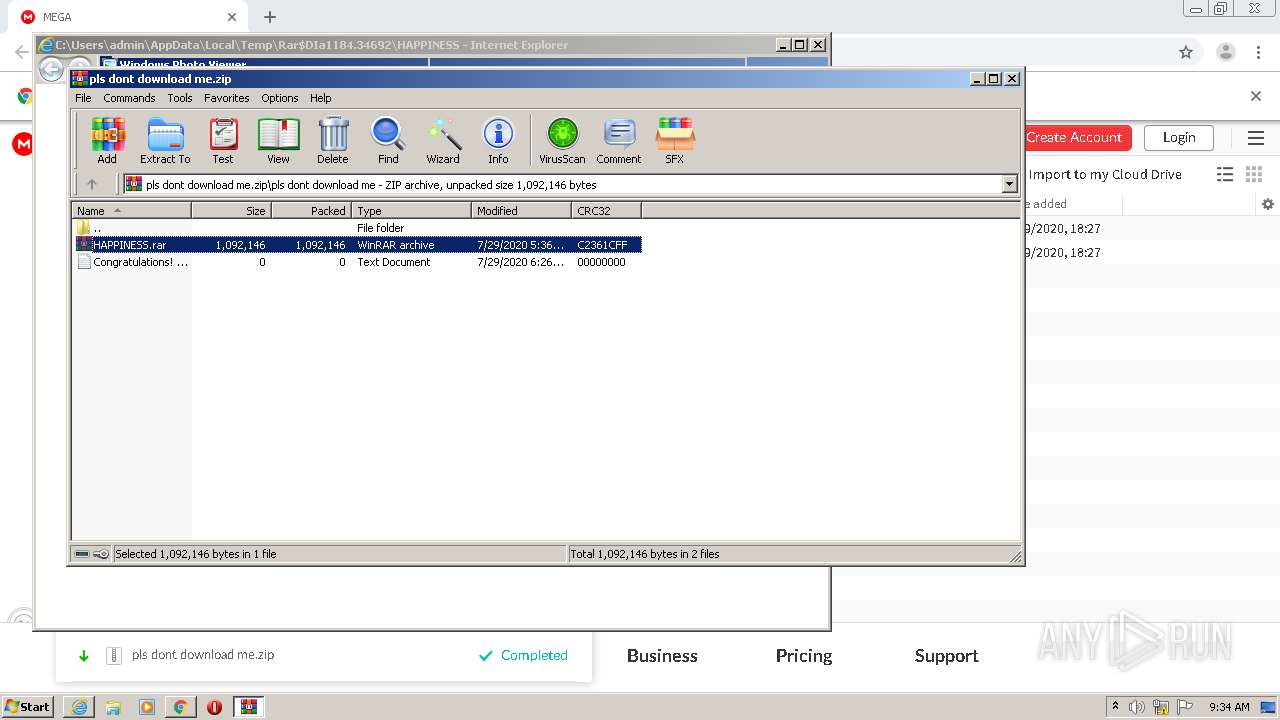The width and height of the screenshot is (1280, 720).
Task: Open Internet Explorer from the taskbar
Action: point(79,707)
